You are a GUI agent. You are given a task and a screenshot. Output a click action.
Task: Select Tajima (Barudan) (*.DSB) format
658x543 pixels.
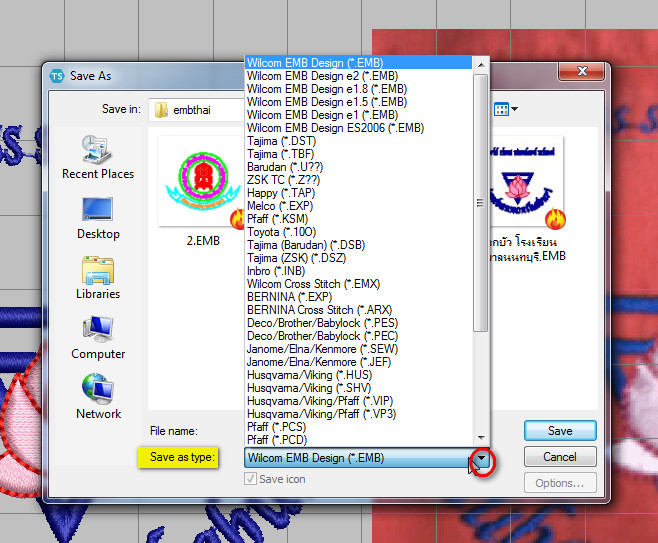(359, 245)
